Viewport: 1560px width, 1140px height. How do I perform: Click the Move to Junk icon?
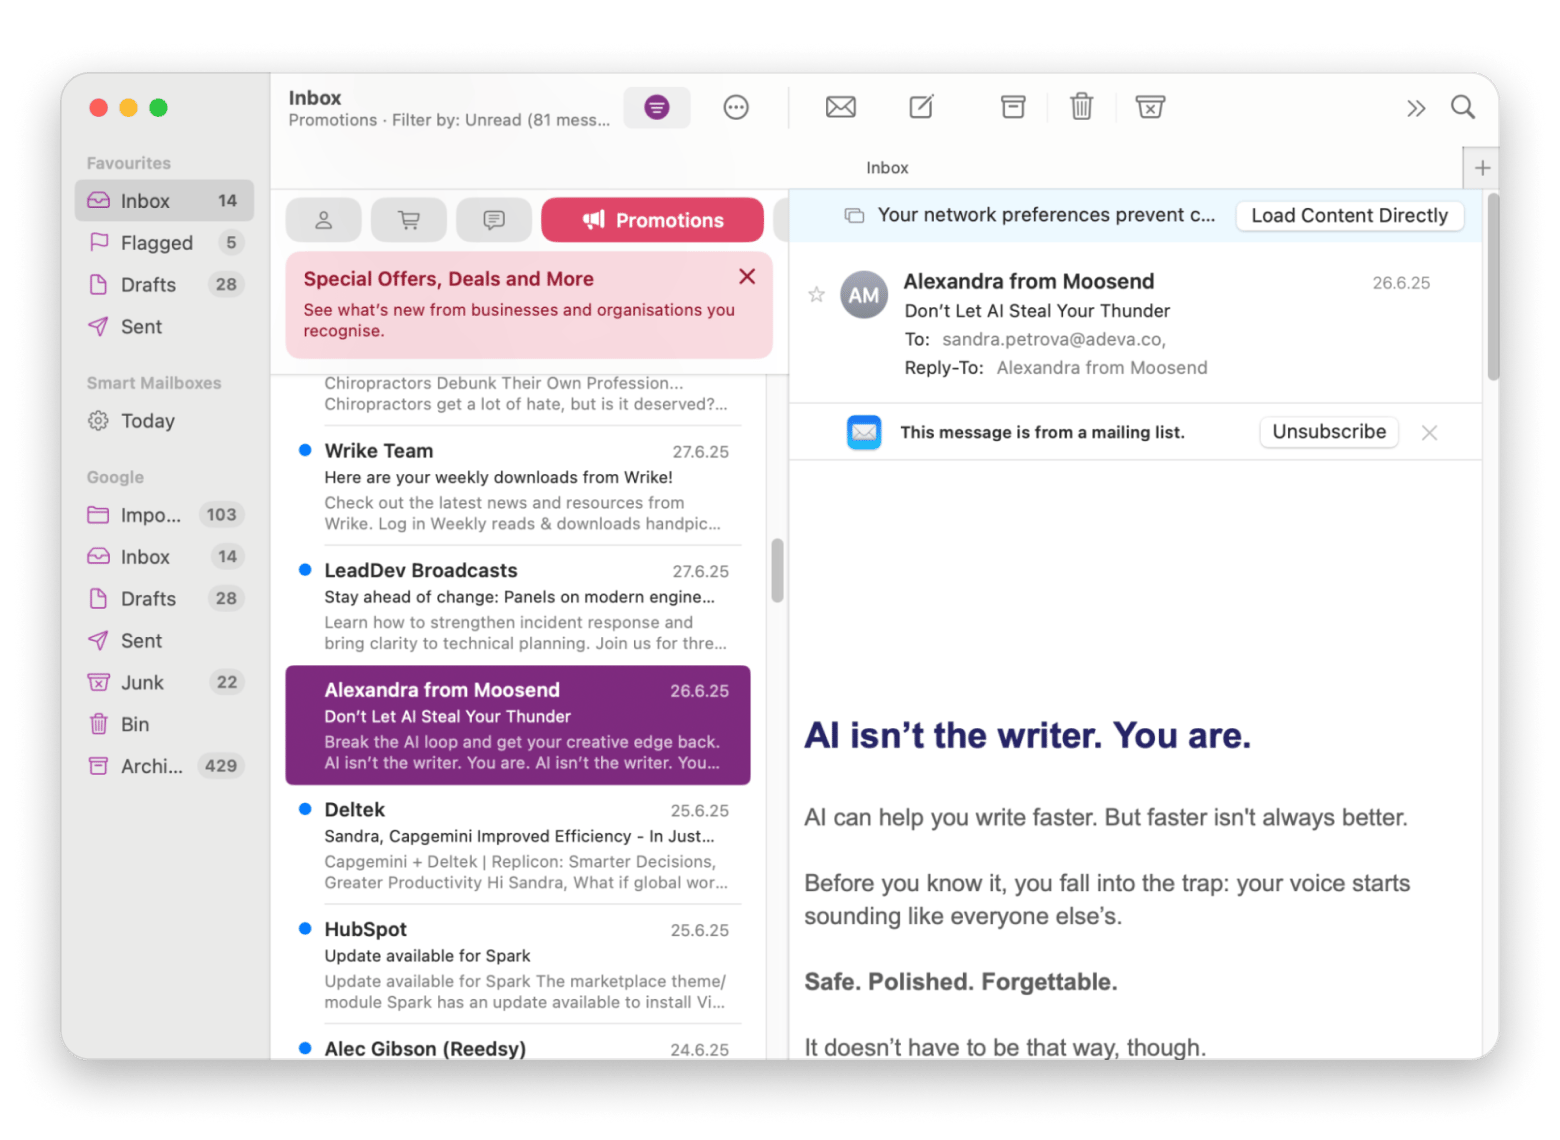1150,107
